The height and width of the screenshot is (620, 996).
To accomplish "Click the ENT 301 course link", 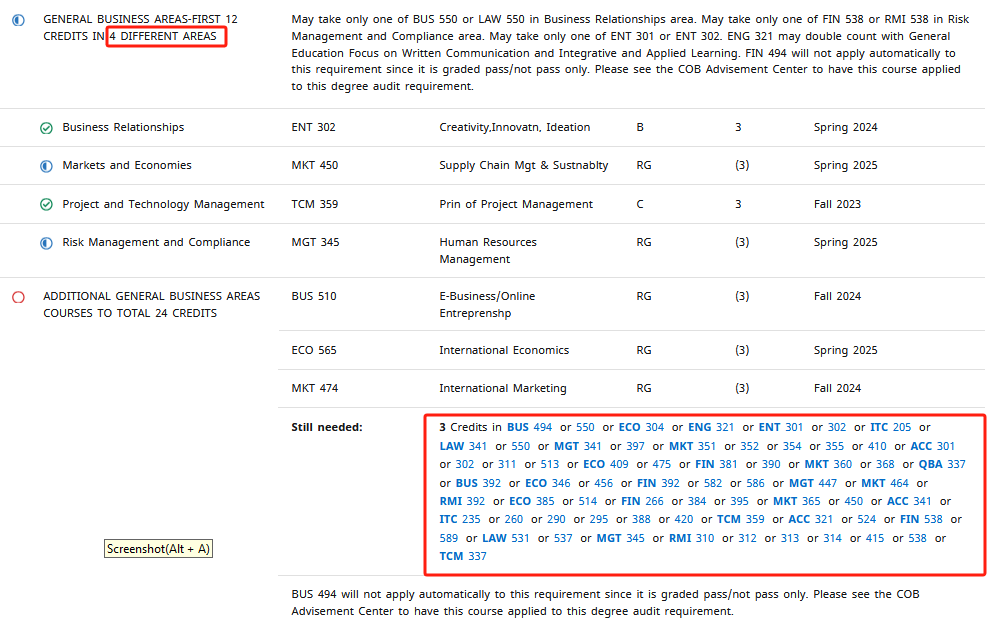I will coord(780,427).
